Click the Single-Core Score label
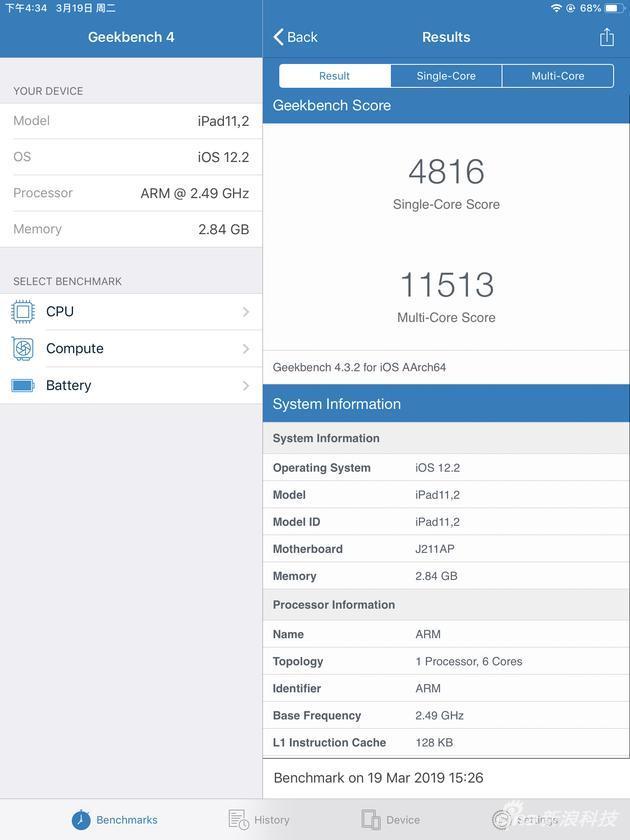This screenshot has height=840, width=630. pos(446,205)
